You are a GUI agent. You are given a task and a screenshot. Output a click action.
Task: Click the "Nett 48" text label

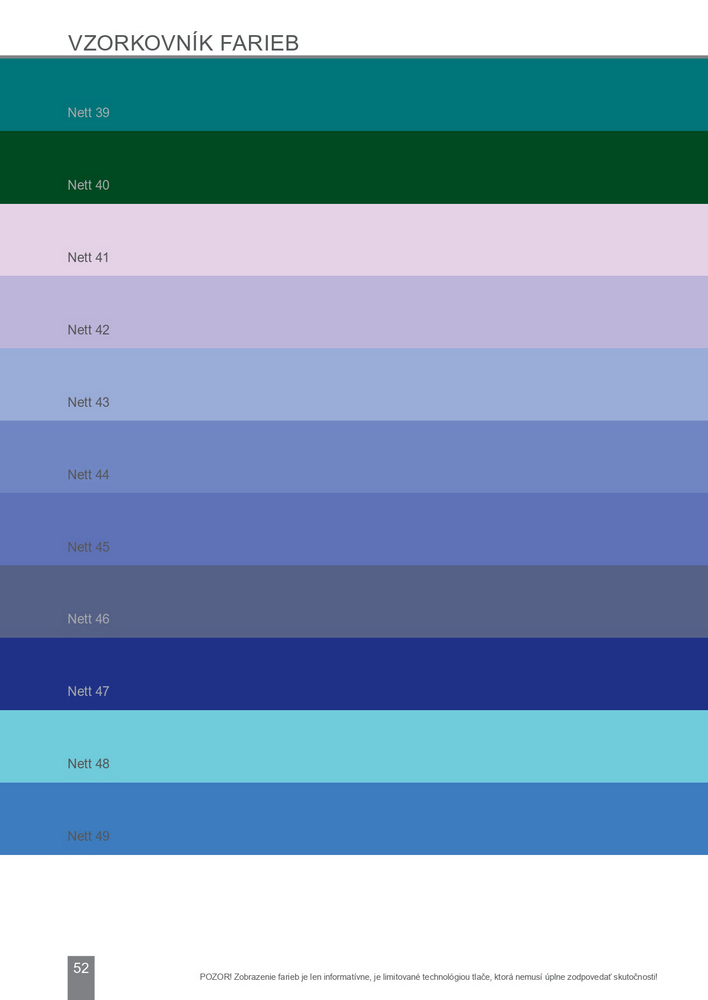click(x=88, y=764)
